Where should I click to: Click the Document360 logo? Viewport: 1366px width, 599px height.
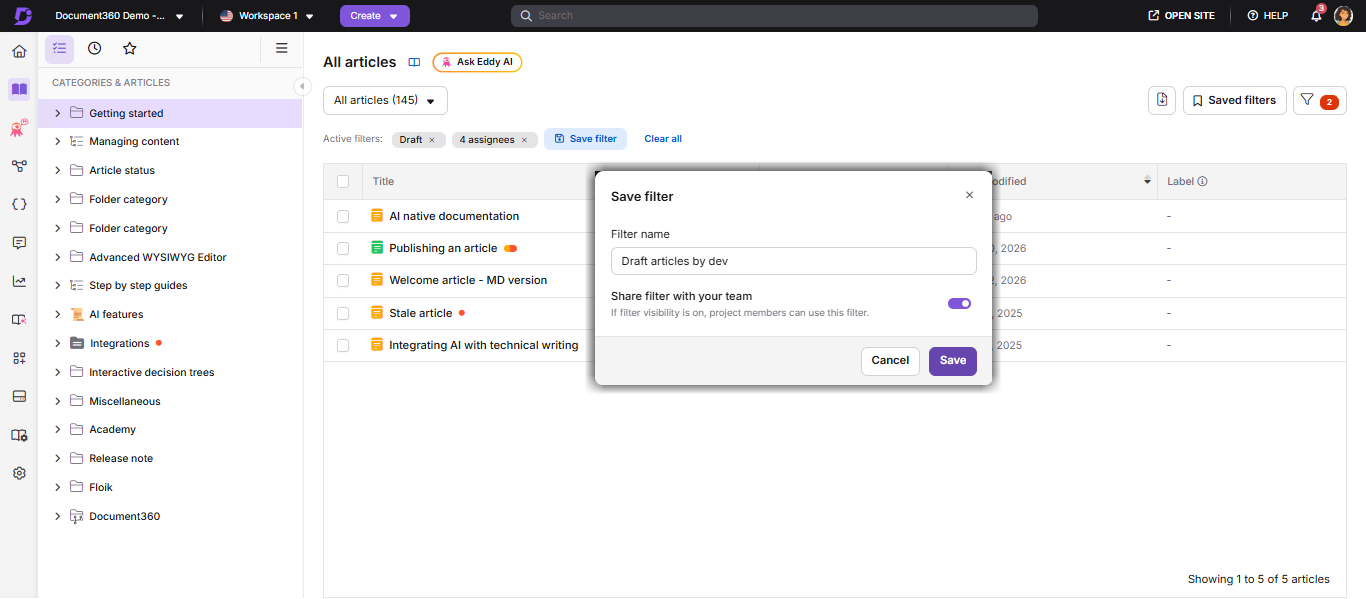tap(22, 16)
